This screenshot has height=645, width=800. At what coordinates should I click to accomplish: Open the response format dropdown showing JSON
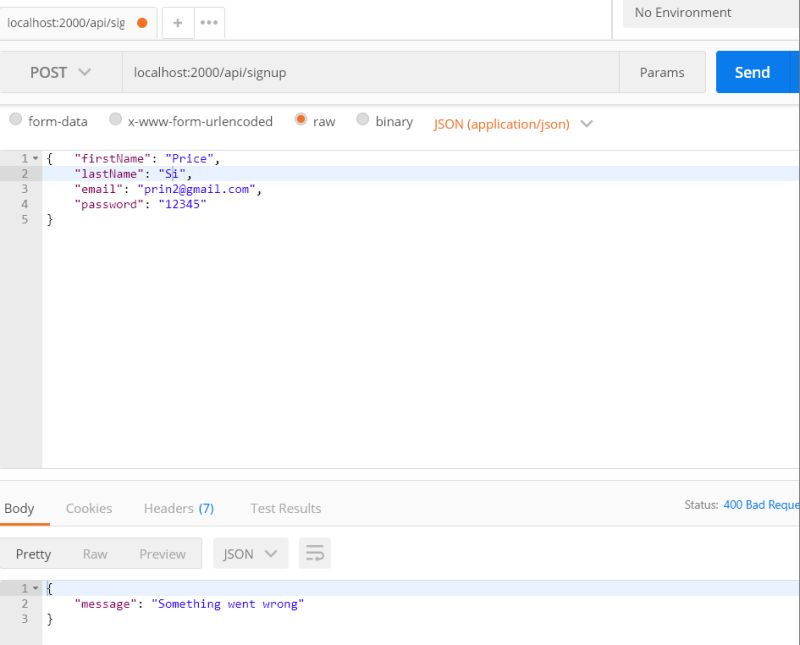(250, 553)
